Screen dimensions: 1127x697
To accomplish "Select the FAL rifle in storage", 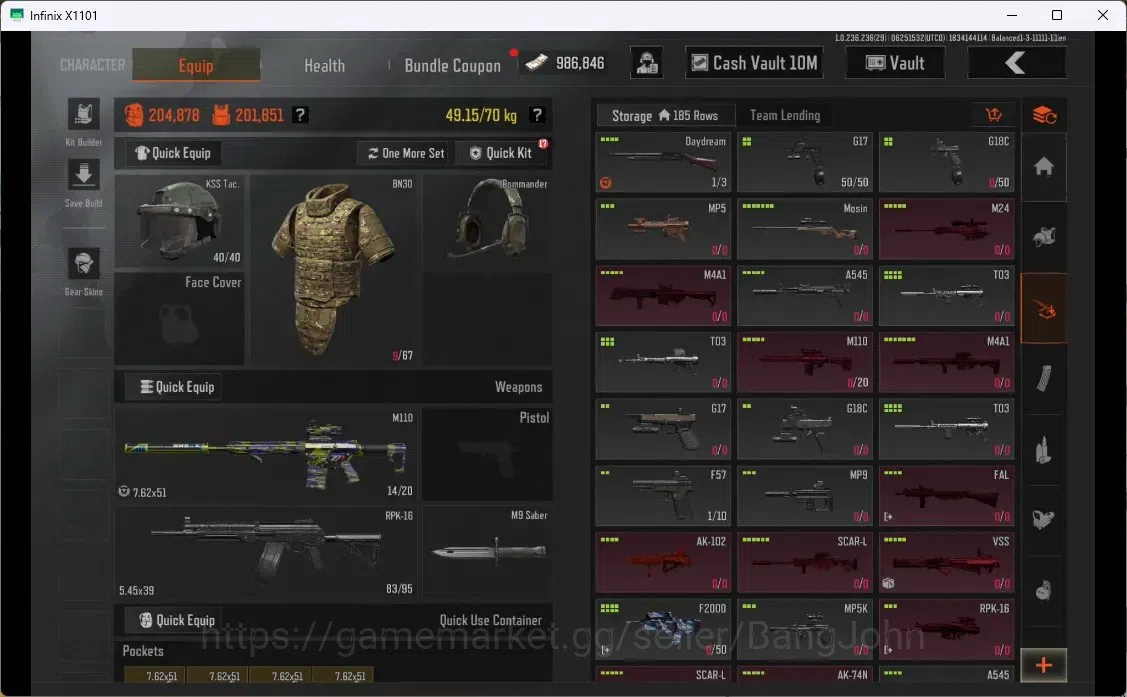I will (x=946, y=496).
